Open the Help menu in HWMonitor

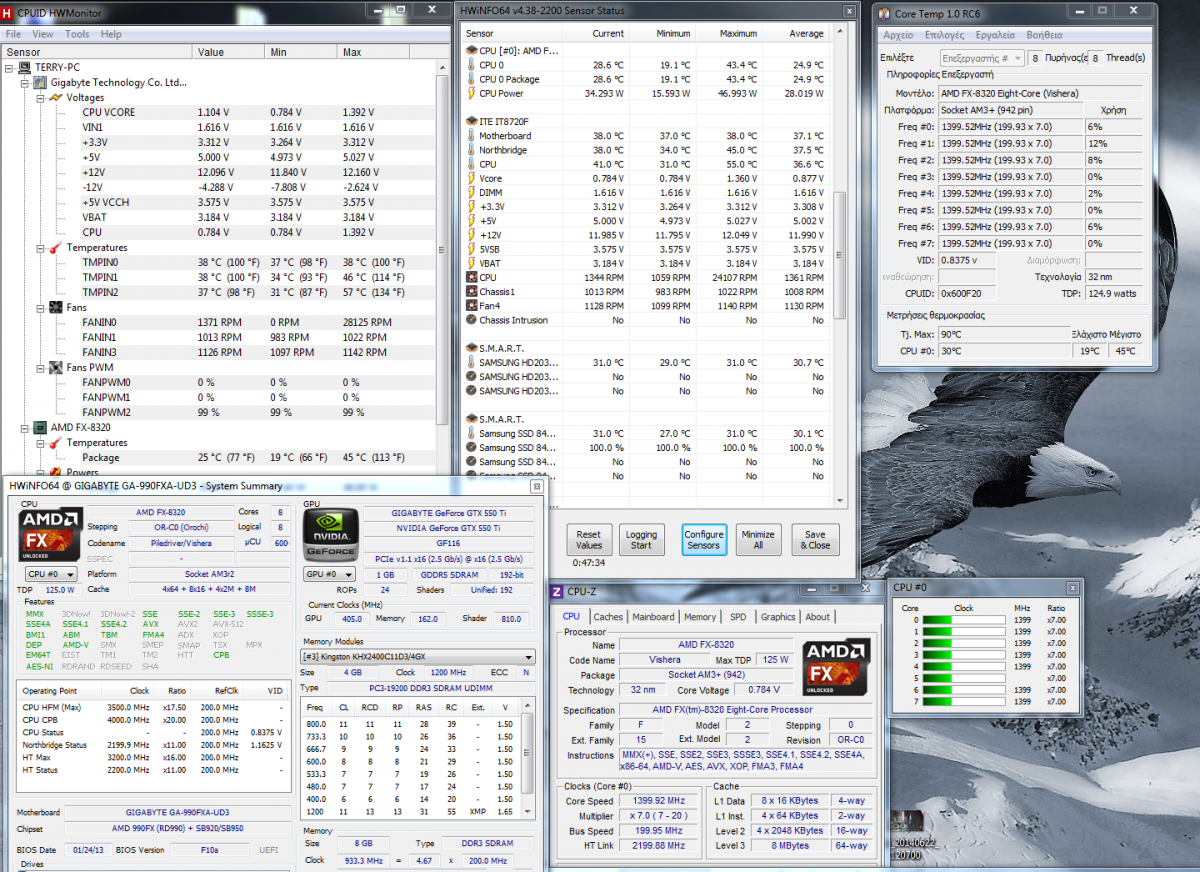110,34
